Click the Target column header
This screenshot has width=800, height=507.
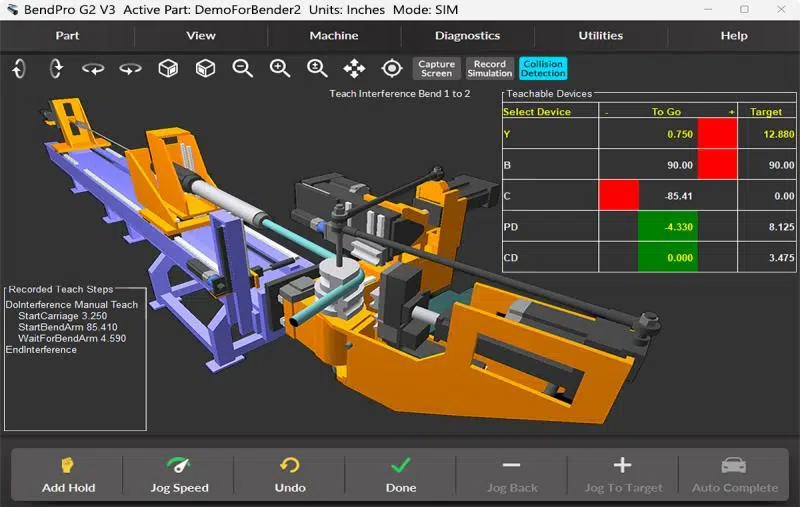766,112
